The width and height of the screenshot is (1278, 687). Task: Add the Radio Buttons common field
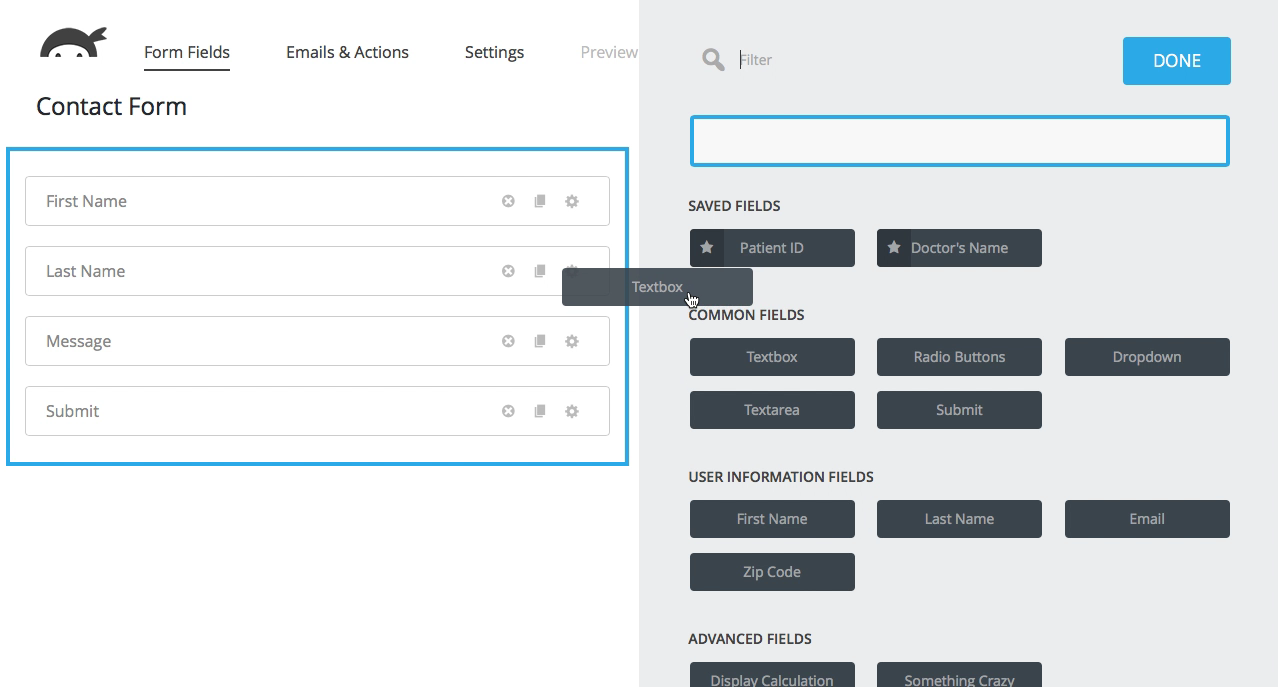pyautogui.click(x=959, y=357)
